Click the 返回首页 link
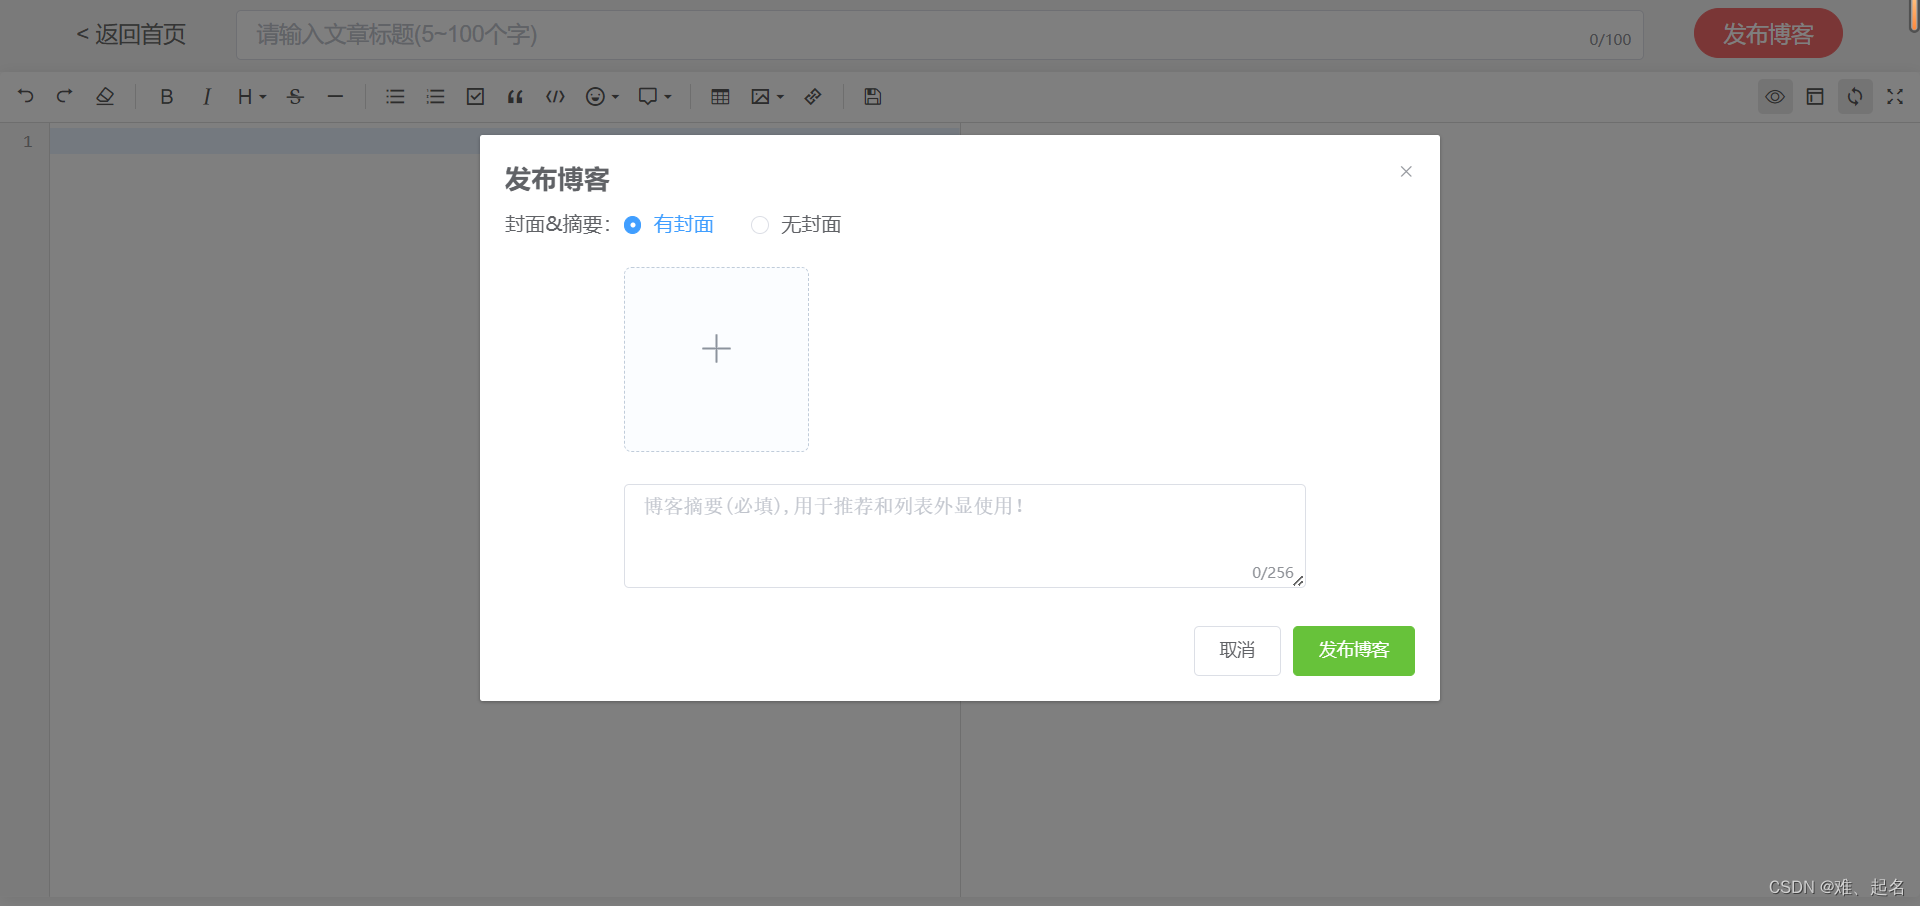Screen dimensions: 1920x906 click(131, 35)
